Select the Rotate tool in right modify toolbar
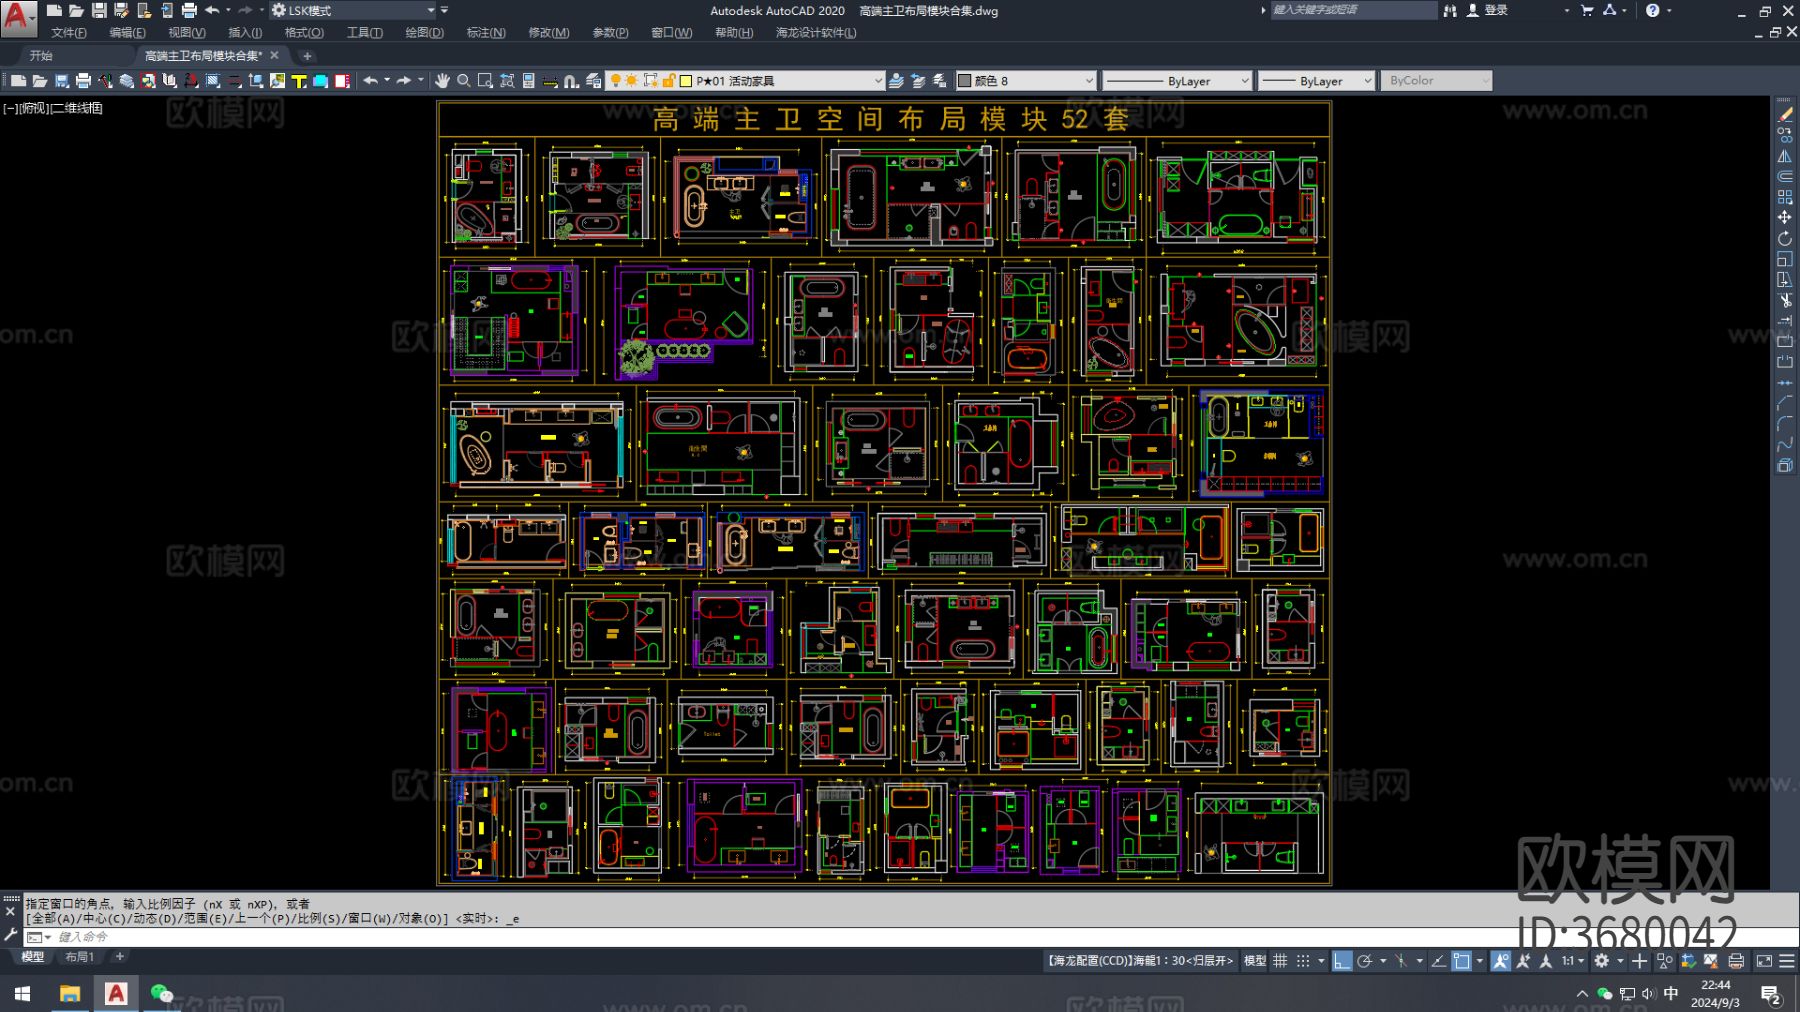This screenshot has height=1012, width=1800. coord(1785,238)
